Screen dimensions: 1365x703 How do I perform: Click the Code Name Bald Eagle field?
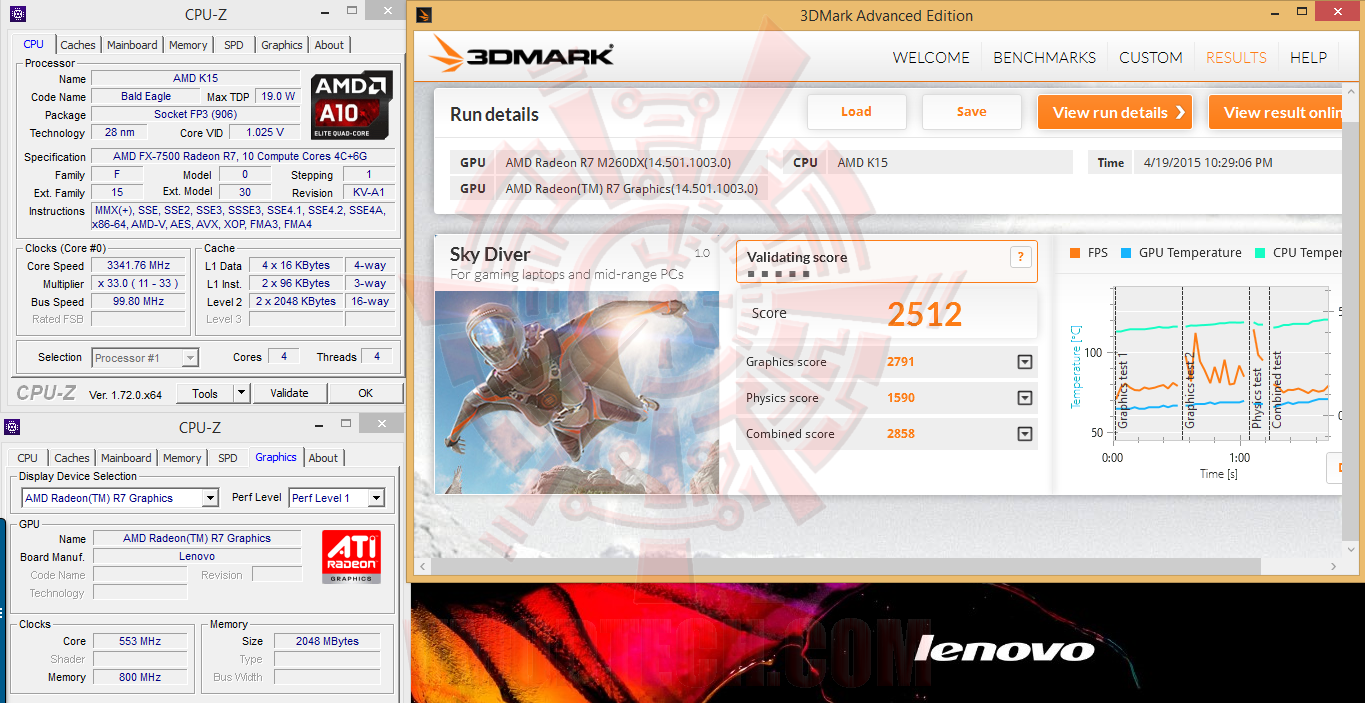[146, 97]
